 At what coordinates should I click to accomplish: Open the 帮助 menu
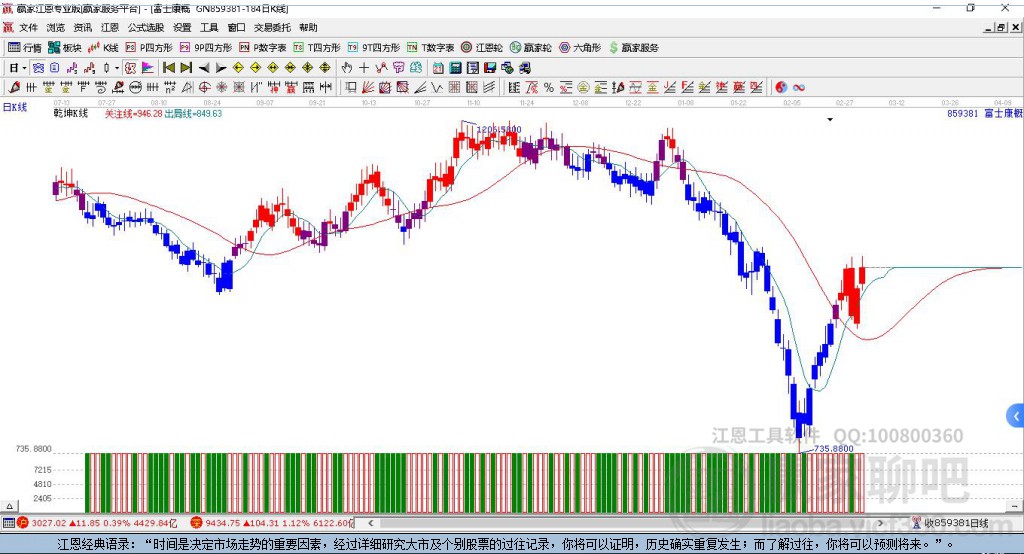(x=308, y=27)
